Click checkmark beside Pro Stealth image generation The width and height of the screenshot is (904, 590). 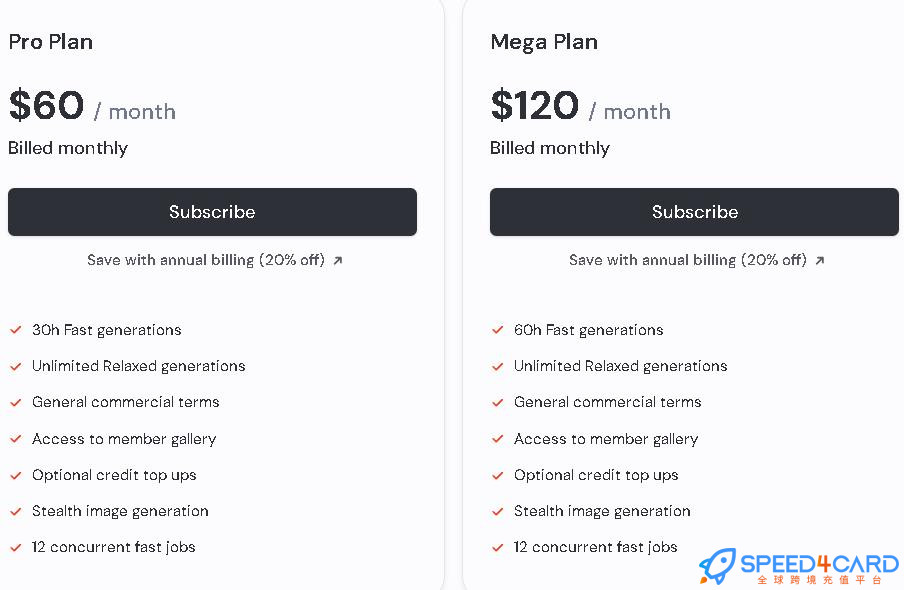(16, 511)
